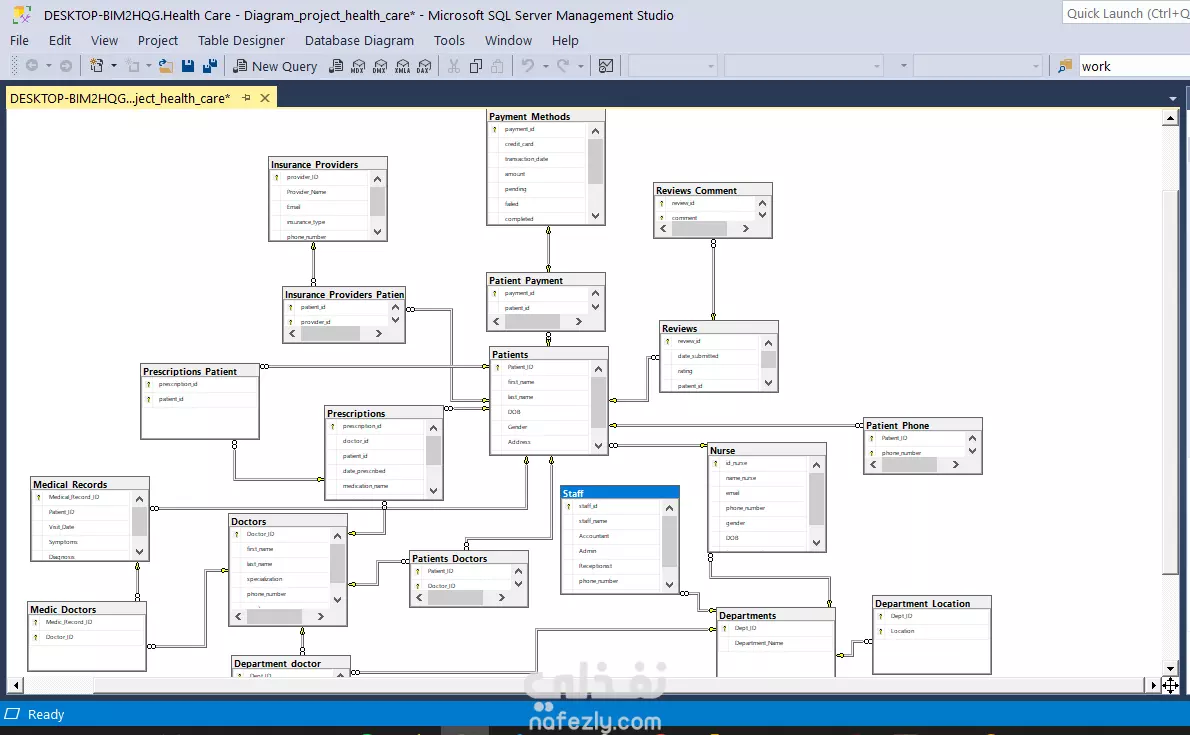The width and height of the screenshot is (1190, 735).
Task: Open the View menu
Action: click(x=105, y=40)
